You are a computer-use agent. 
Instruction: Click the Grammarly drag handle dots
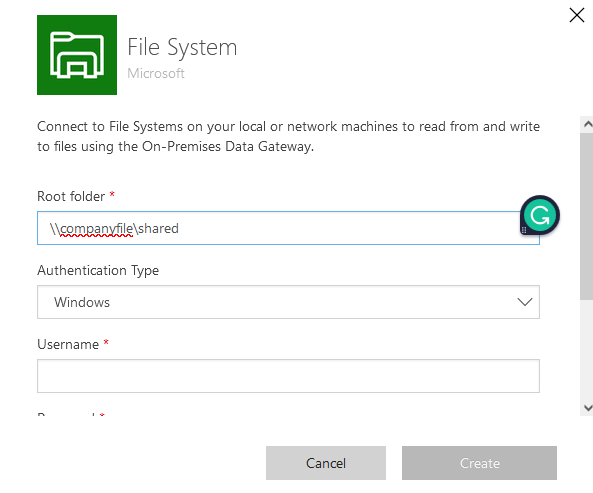[524, 230]
